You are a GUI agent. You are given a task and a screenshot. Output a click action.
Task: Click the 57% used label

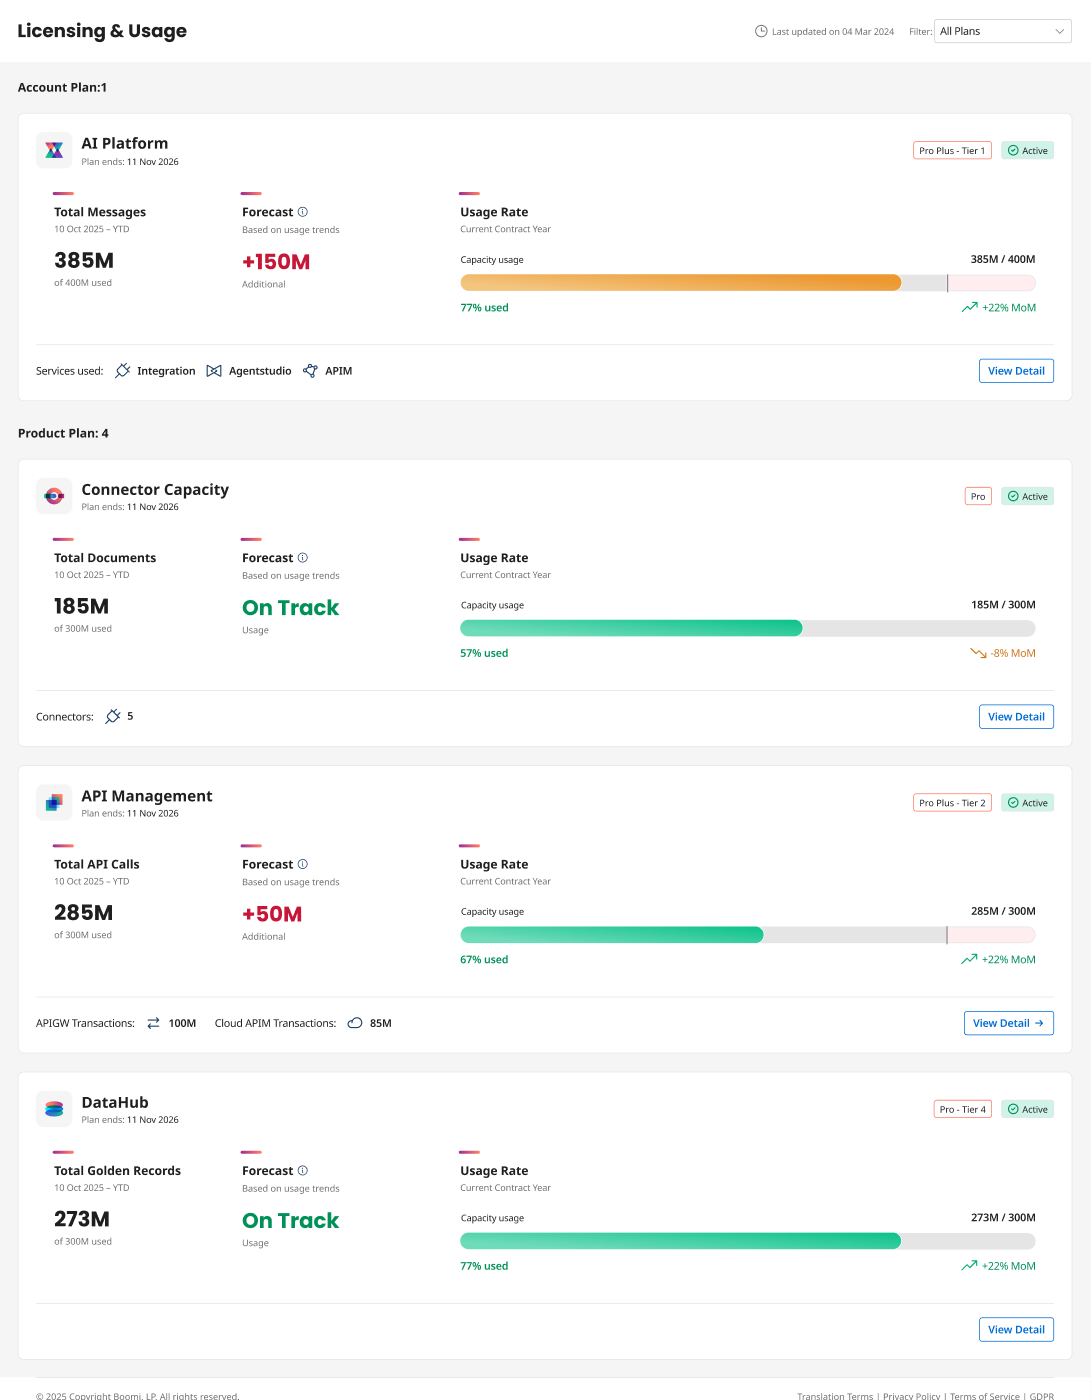click(x=484, y=653)
